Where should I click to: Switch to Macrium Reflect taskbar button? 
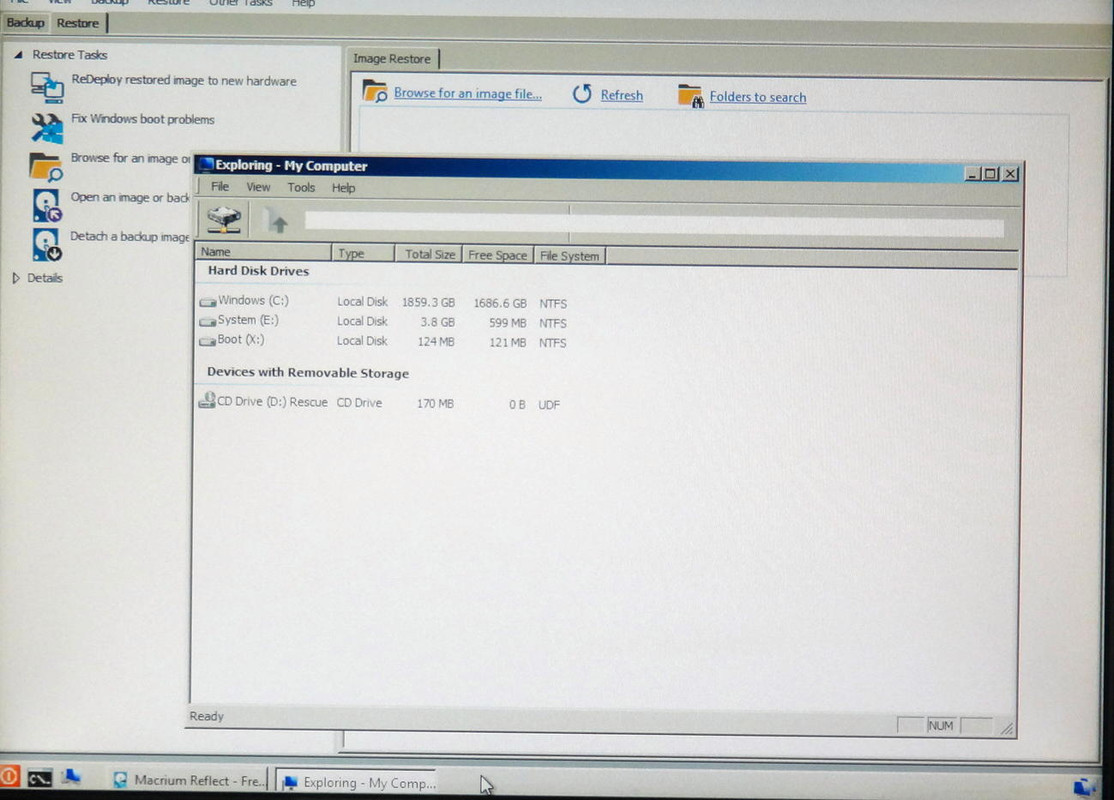pyautogui.click(x=188, y=780)
